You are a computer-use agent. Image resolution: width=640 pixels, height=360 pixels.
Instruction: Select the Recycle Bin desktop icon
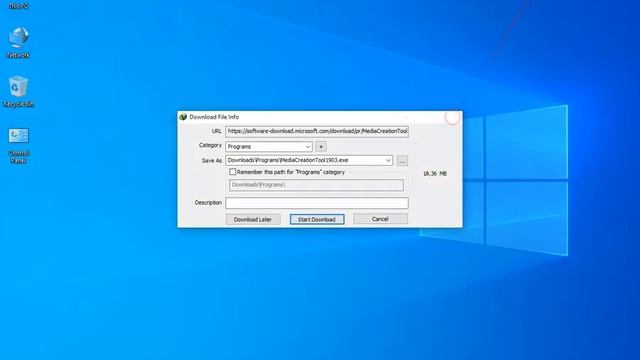click(18, 91)
